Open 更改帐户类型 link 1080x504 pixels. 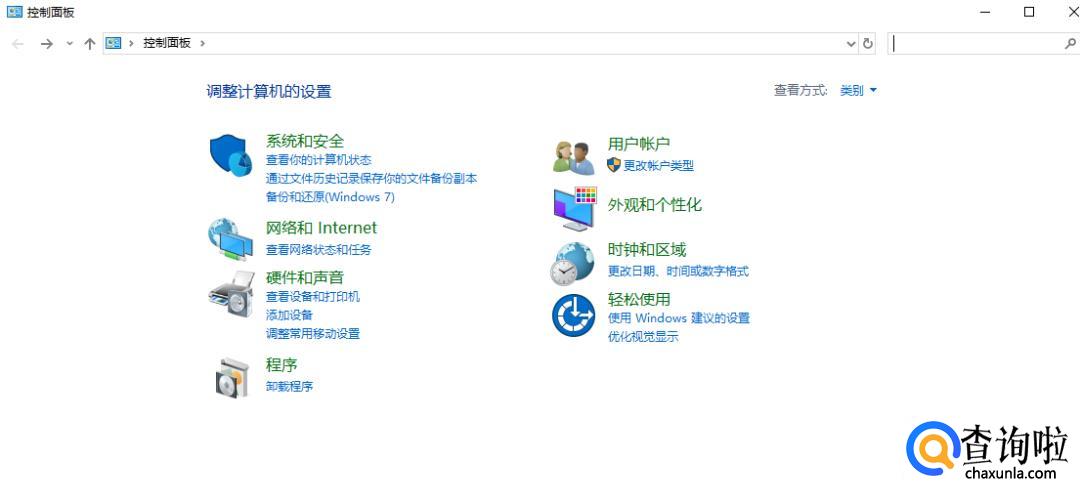tap(658, 165)
